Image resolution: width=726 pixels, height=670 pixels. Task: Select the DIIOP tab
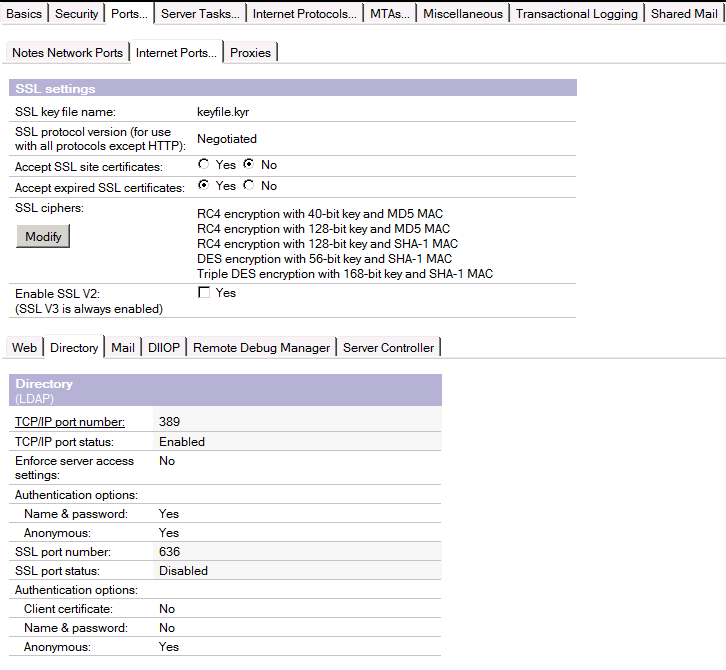(164, 348)
